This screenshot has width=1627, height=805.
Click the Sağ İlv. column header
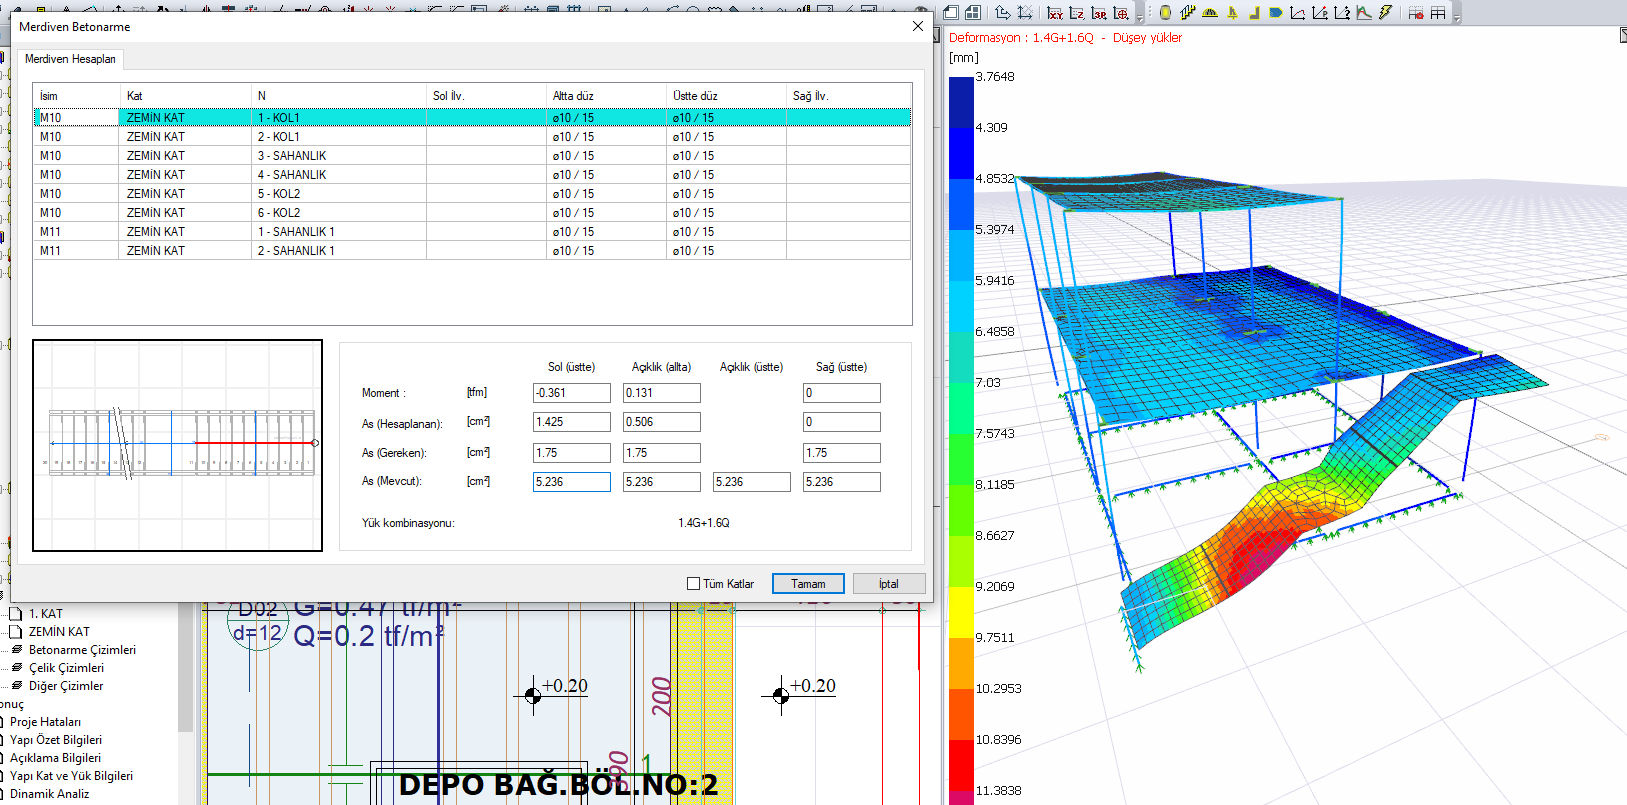pos(849,96)
